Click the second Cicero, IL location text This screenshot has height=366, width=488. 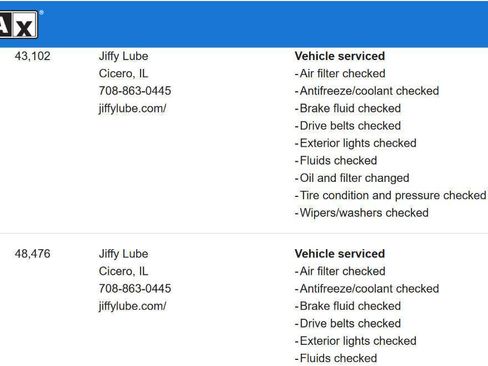coord(123,271)
